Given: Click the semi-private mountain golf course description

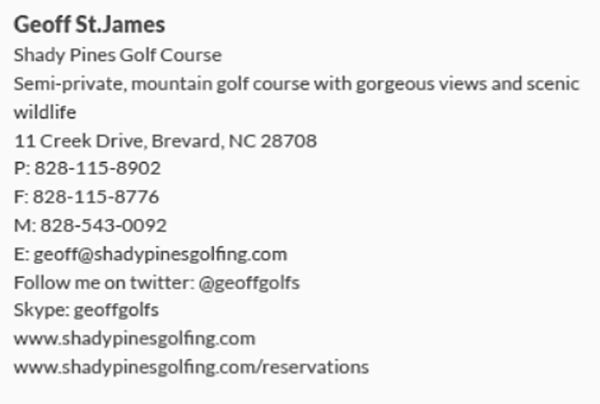Looking at the screenshot, I should coord(297,98).
